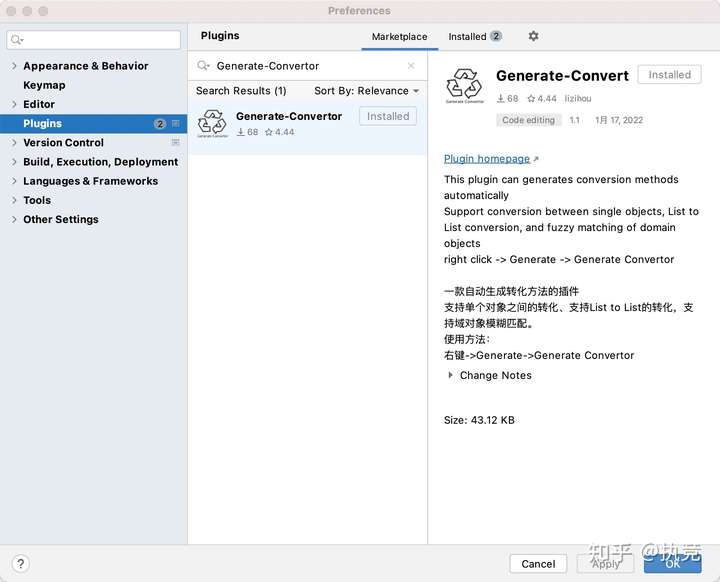Select Plugins in the settings tree
Viewport: 720px width, 582px height.
pyautogui.click(x=43, y=124)
